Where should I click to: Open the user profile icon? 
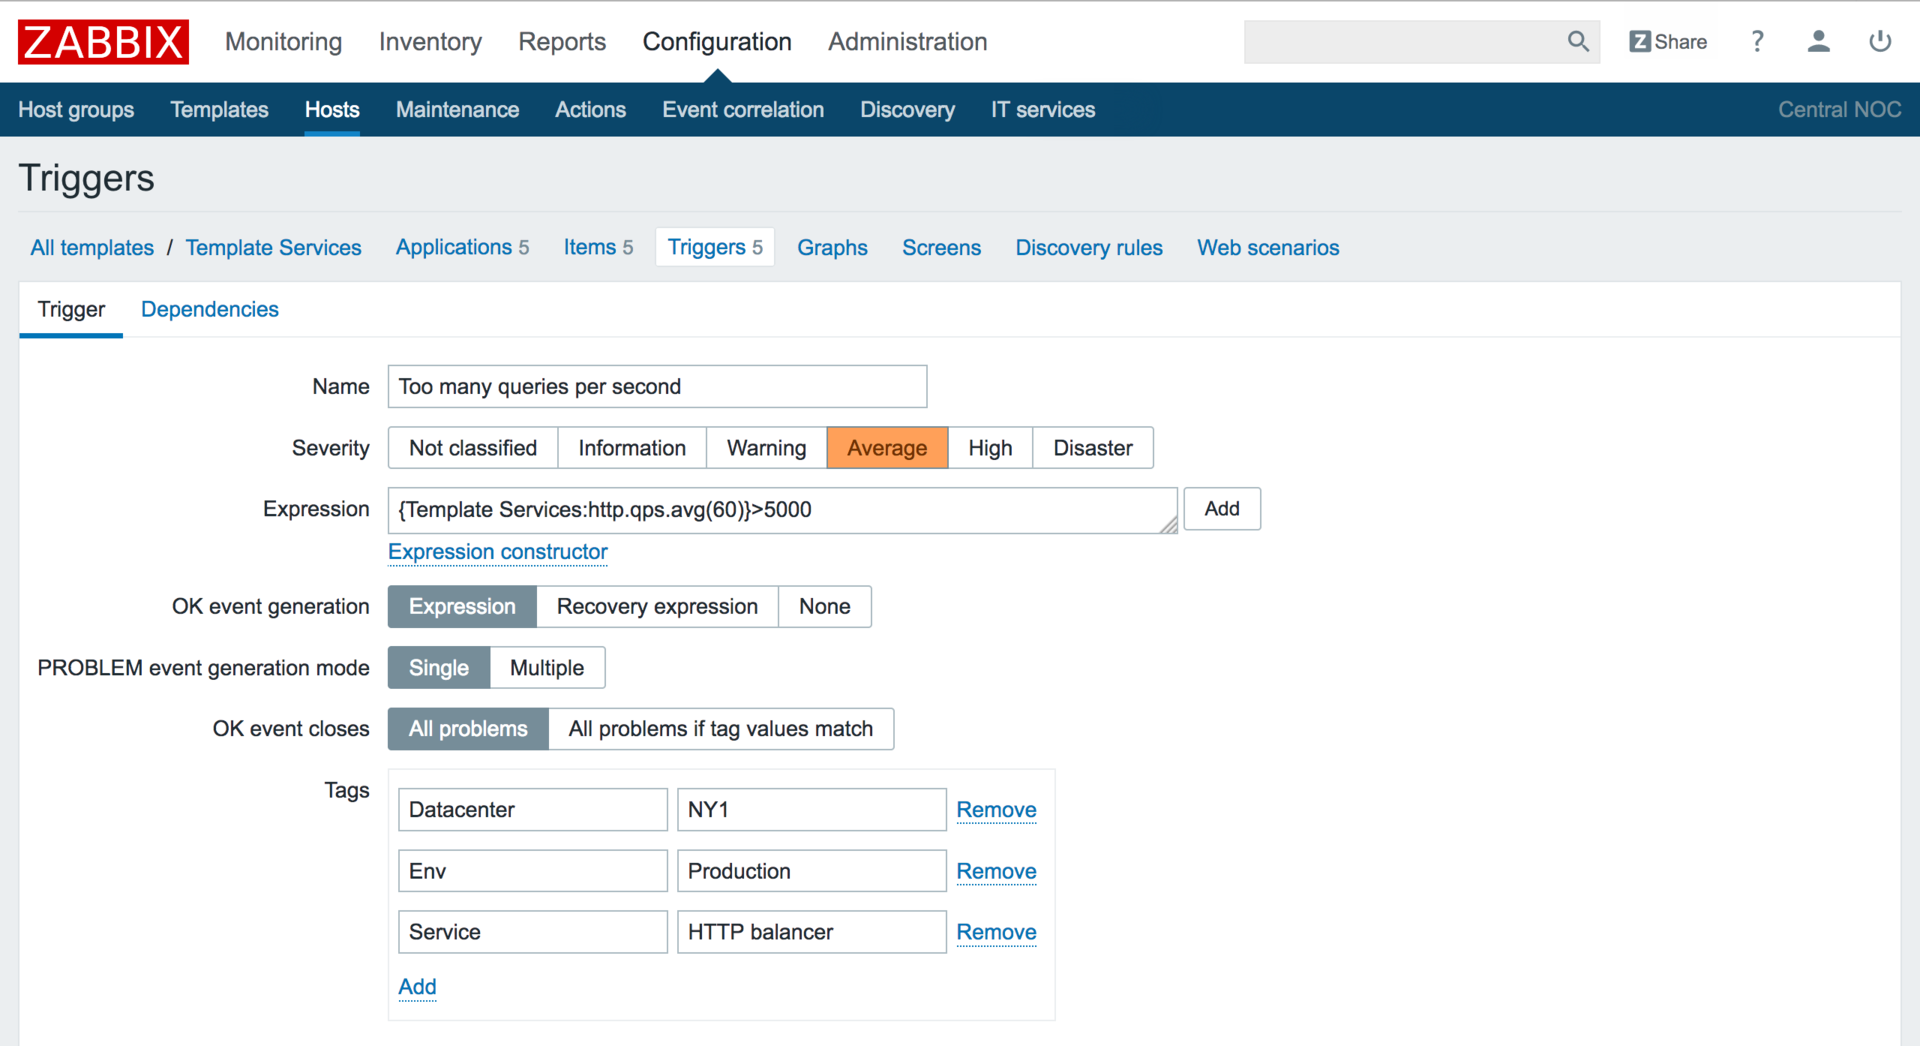pos(1818,42)
